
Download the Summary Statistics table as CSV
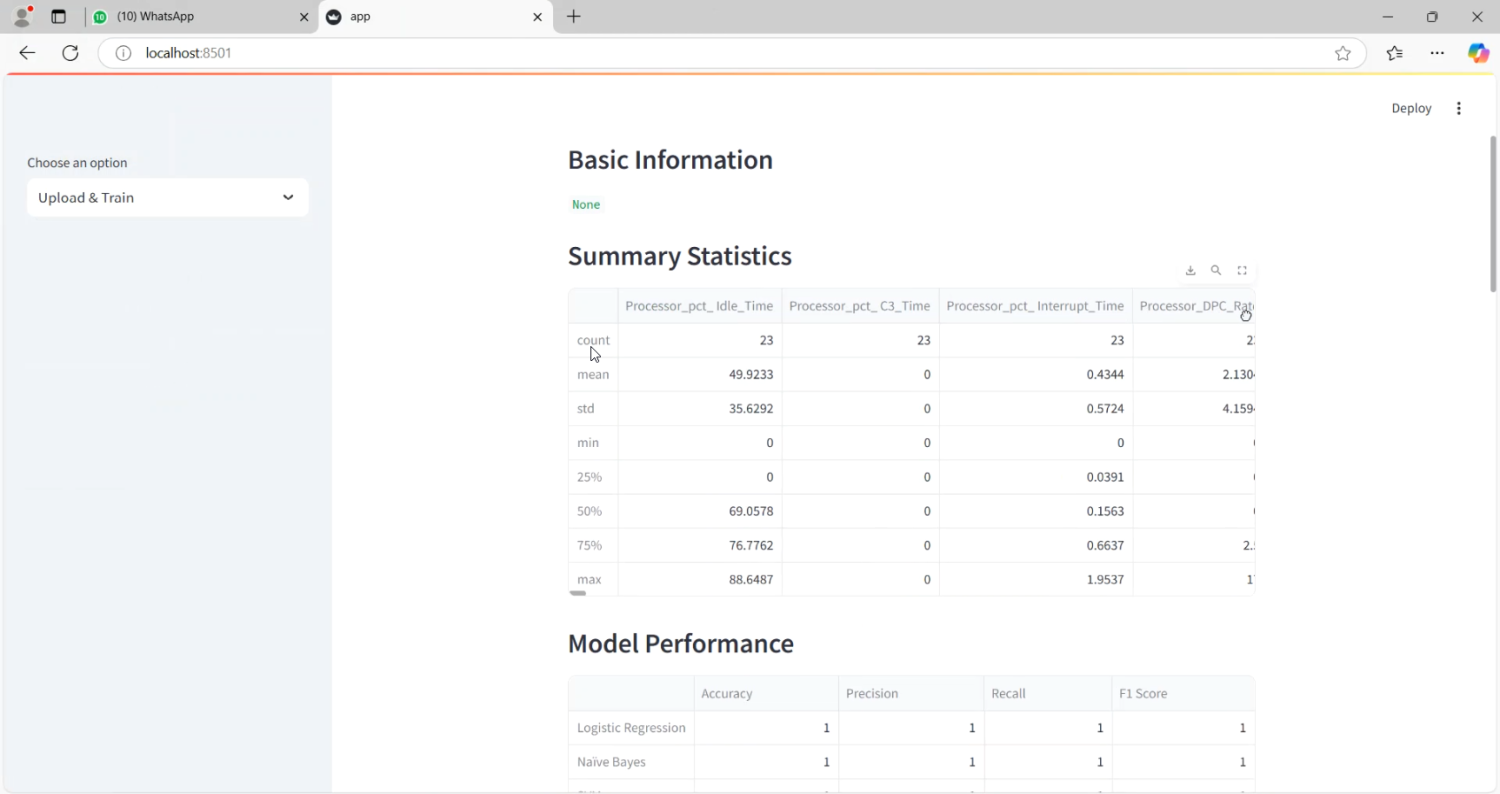1190,270
